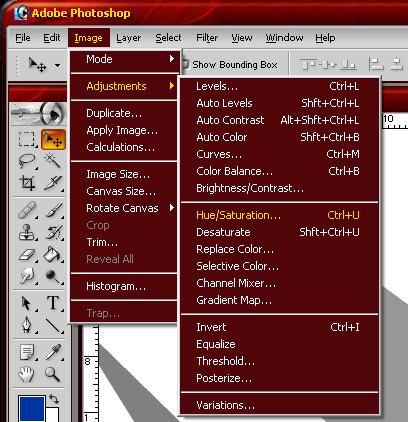The image size is (408, 422).
Task: Open the Select menu
Action: [168, 38]
